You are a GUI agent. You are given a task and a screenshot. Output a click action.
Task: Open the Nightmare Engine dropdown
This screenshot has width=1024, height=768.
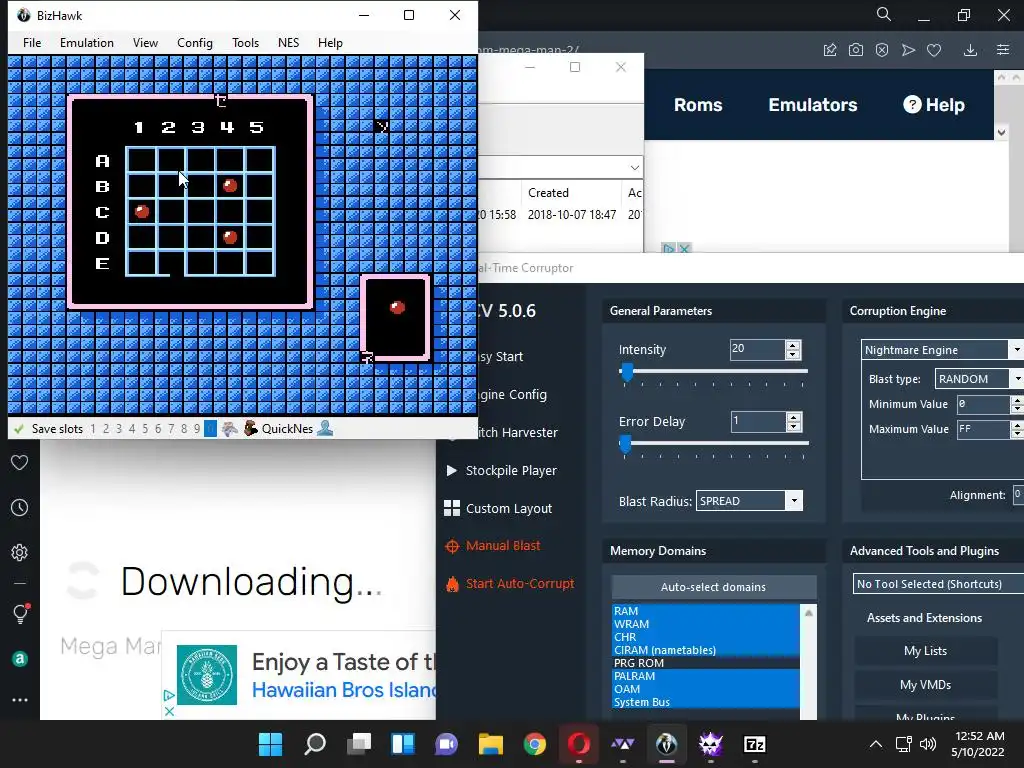point(942,350)
